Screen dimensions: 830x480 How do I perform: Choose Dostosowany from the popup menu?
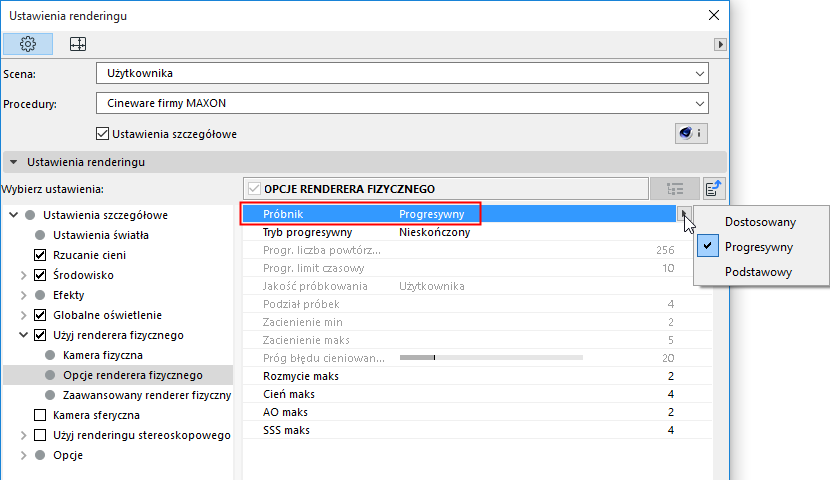tap(761, 222)
